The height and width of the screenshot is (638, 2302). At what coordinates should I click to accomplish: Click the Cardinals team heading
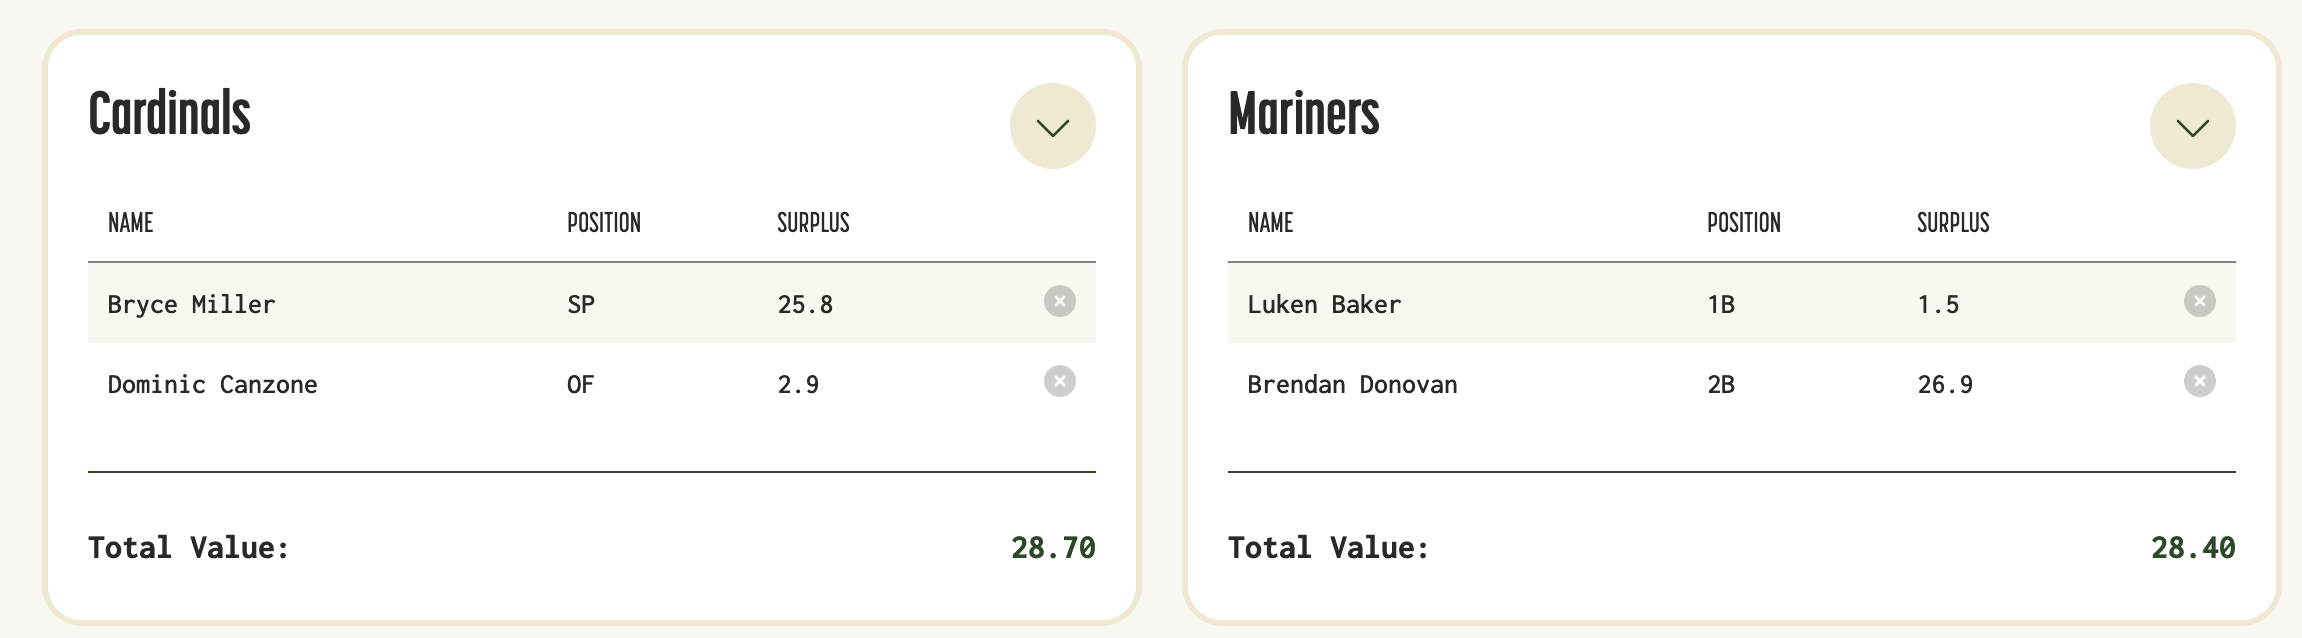coord(169,113)
